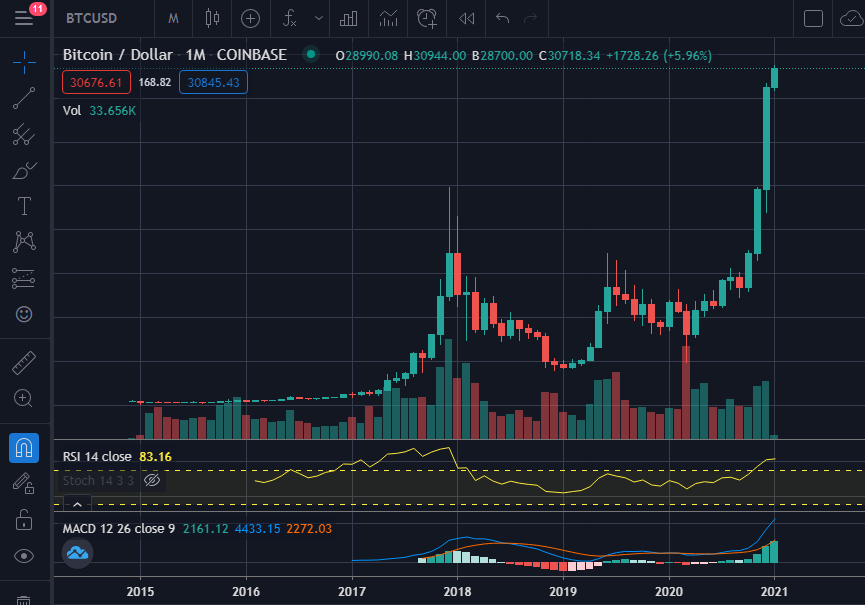Open the create alert clock icon

(427, 19)
